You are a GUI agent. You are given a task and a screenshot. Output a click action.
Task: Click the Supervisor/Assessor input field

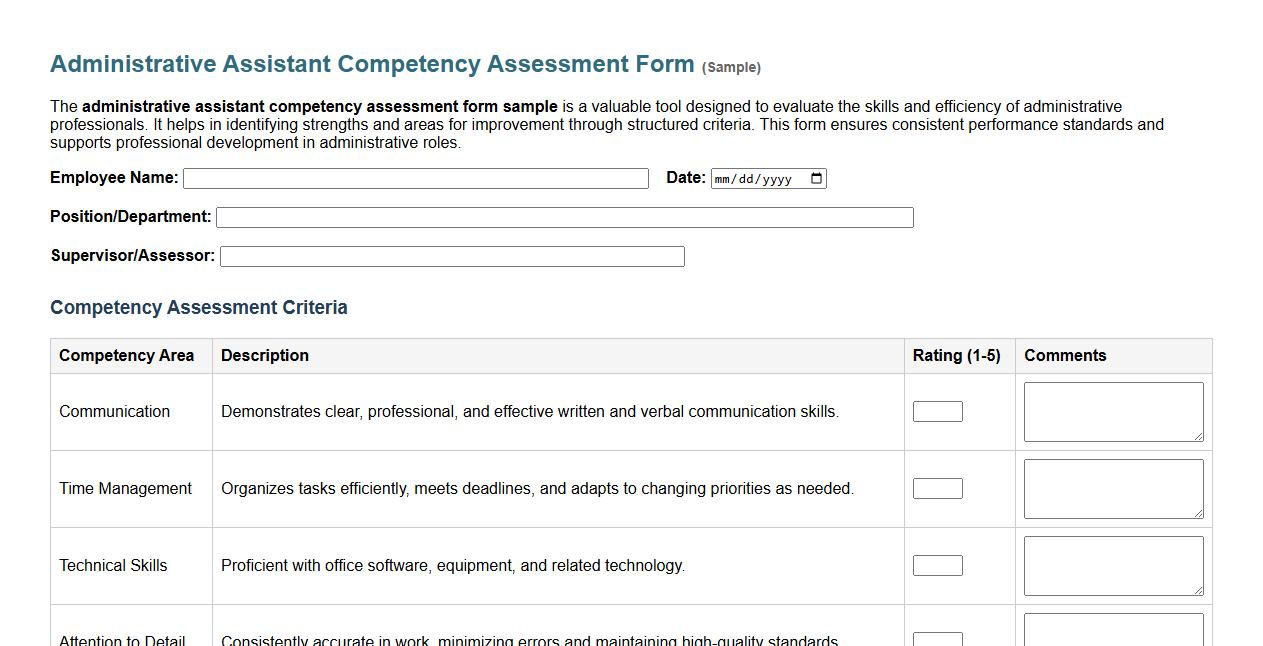(452, 255)
